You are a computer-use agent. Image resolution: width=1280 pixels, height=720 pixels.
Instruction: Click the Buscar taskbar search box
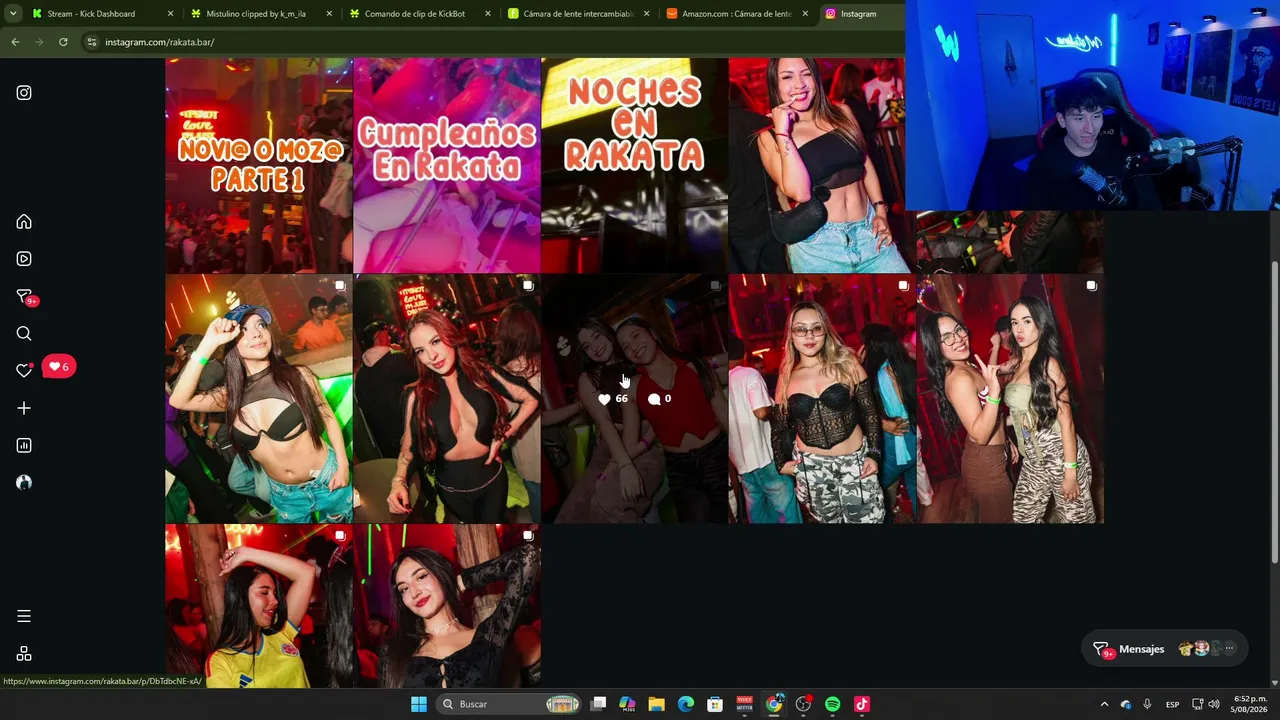coord(510,704)
